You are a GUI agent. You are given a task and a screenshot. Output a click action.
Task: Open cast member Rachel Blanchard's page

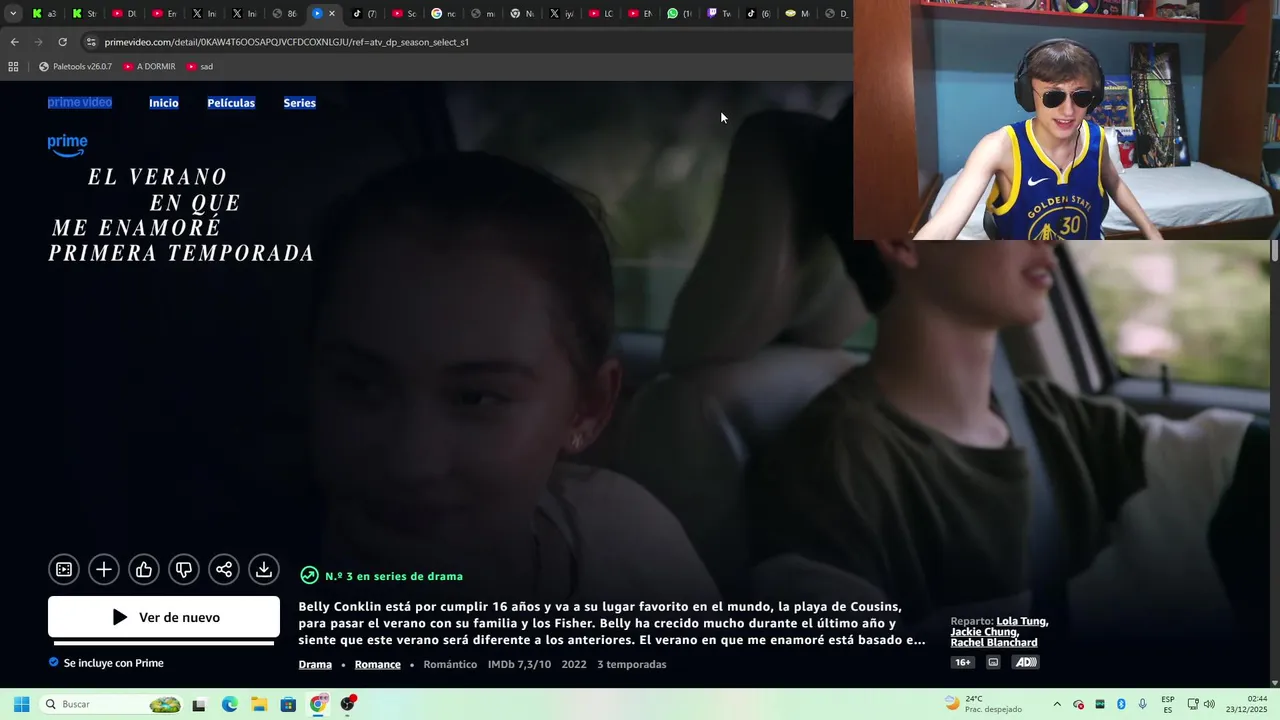[x=994, y=643]
